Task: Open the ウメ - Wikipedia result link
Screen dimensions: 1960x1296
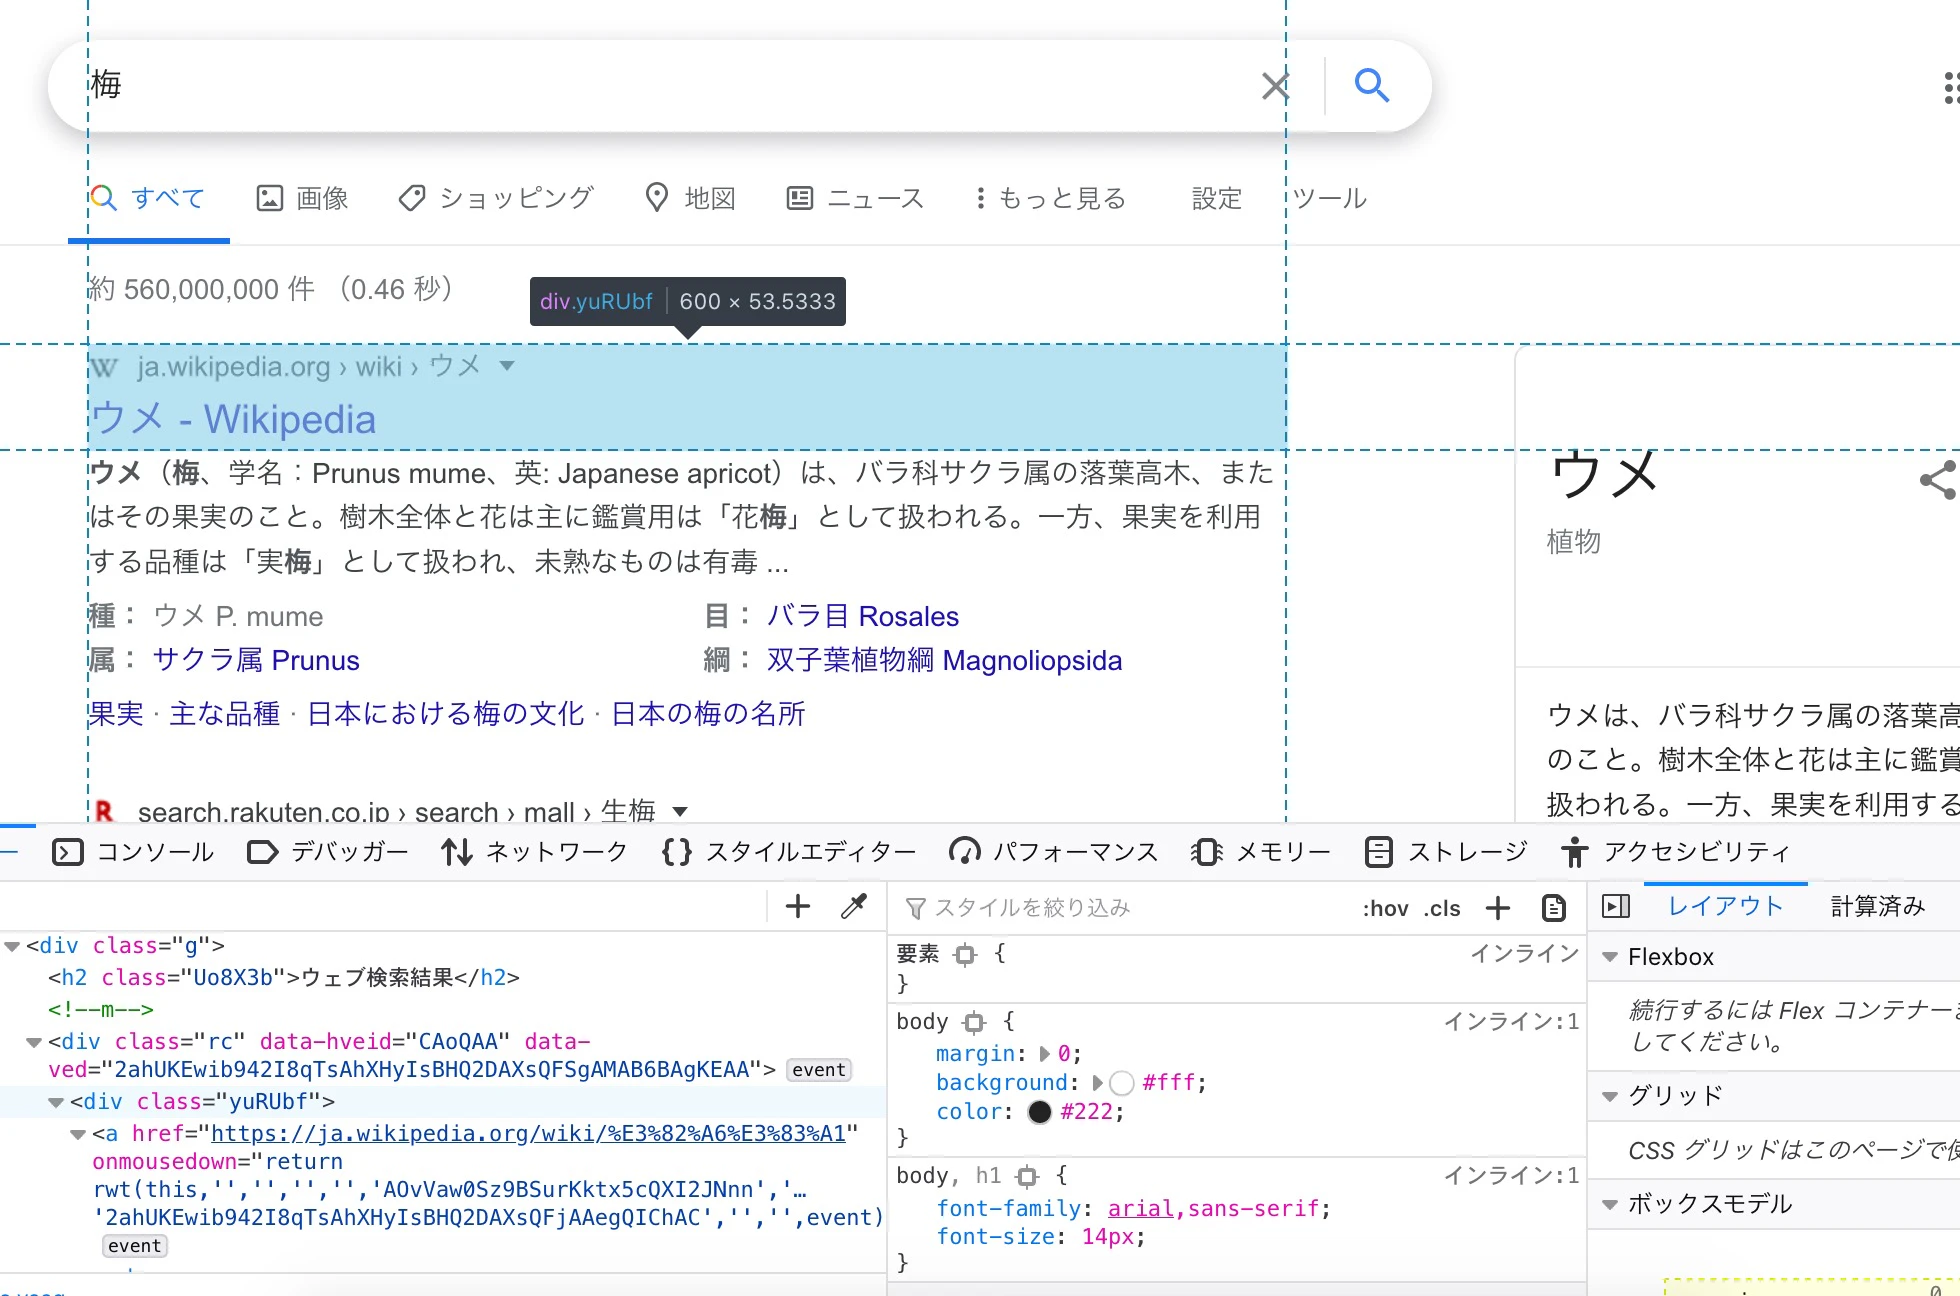Action: point(233,419)
